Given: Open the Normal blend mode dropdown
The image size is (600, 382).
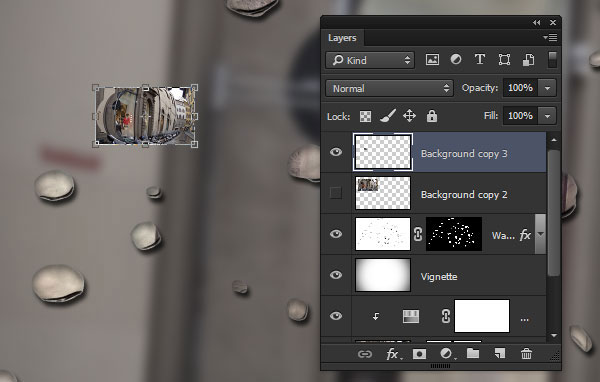Looking at the screenshot, I should point(389,88).
